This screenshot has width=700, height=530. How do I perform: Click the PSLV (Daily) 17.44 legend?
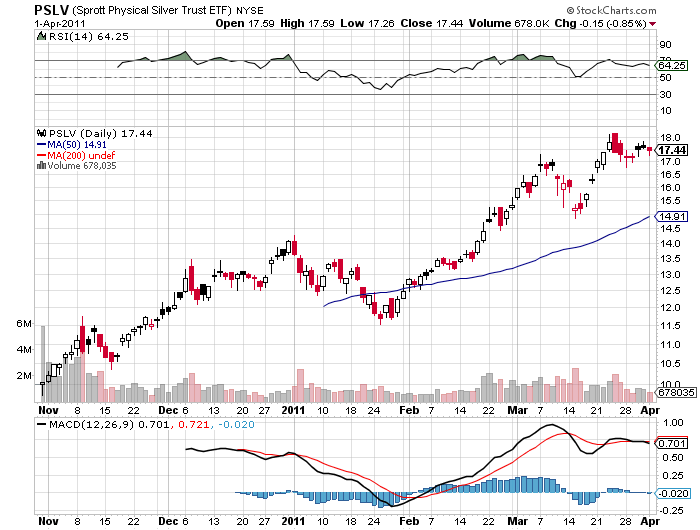click(x=100, y=134)
